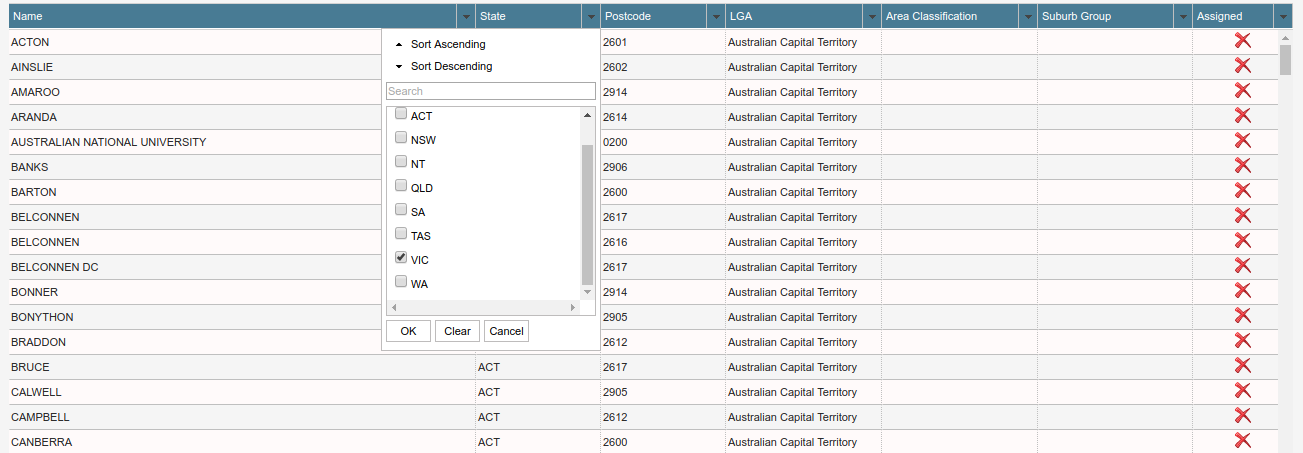The image size is (1303, 453).
Task: Focus the filter Search text field
Action: (490, 91)
